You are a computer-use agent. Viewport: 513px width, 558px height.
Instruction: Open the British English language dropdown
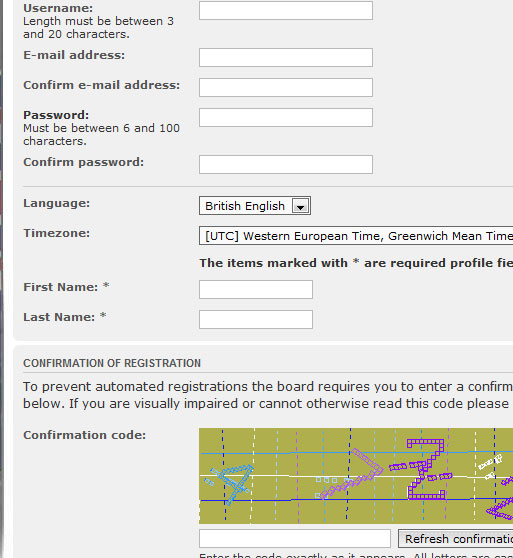255,206
